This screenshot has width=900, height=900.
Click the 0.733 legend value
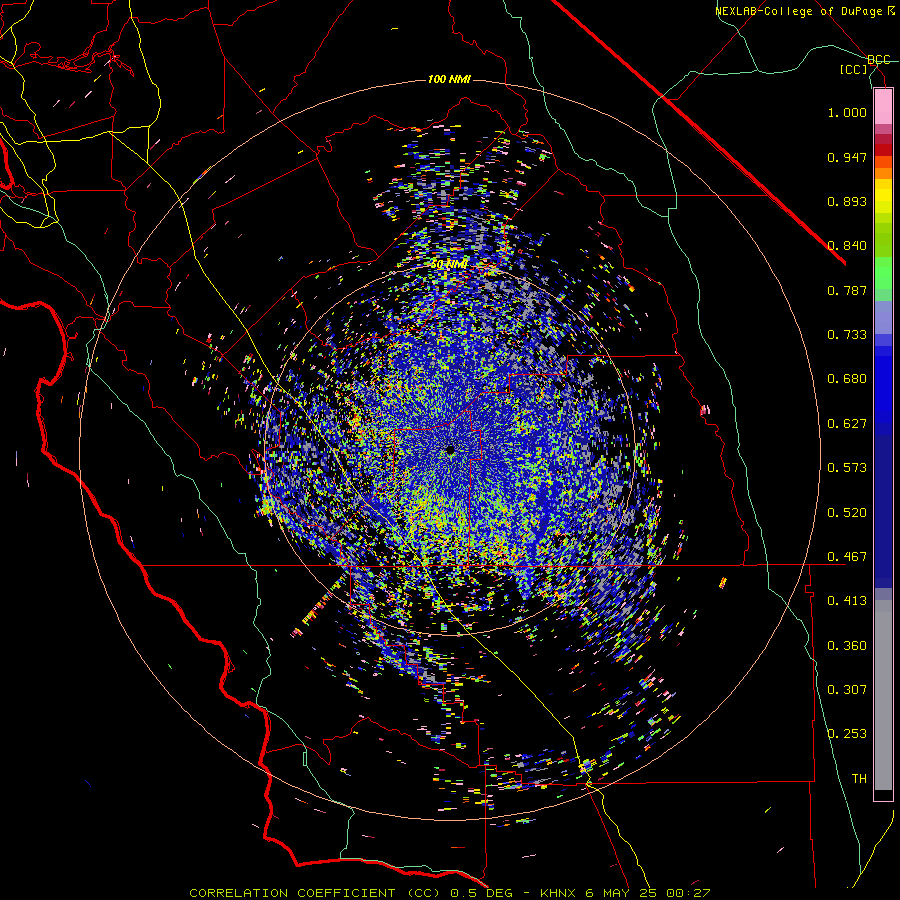click(x=847, y=335)
